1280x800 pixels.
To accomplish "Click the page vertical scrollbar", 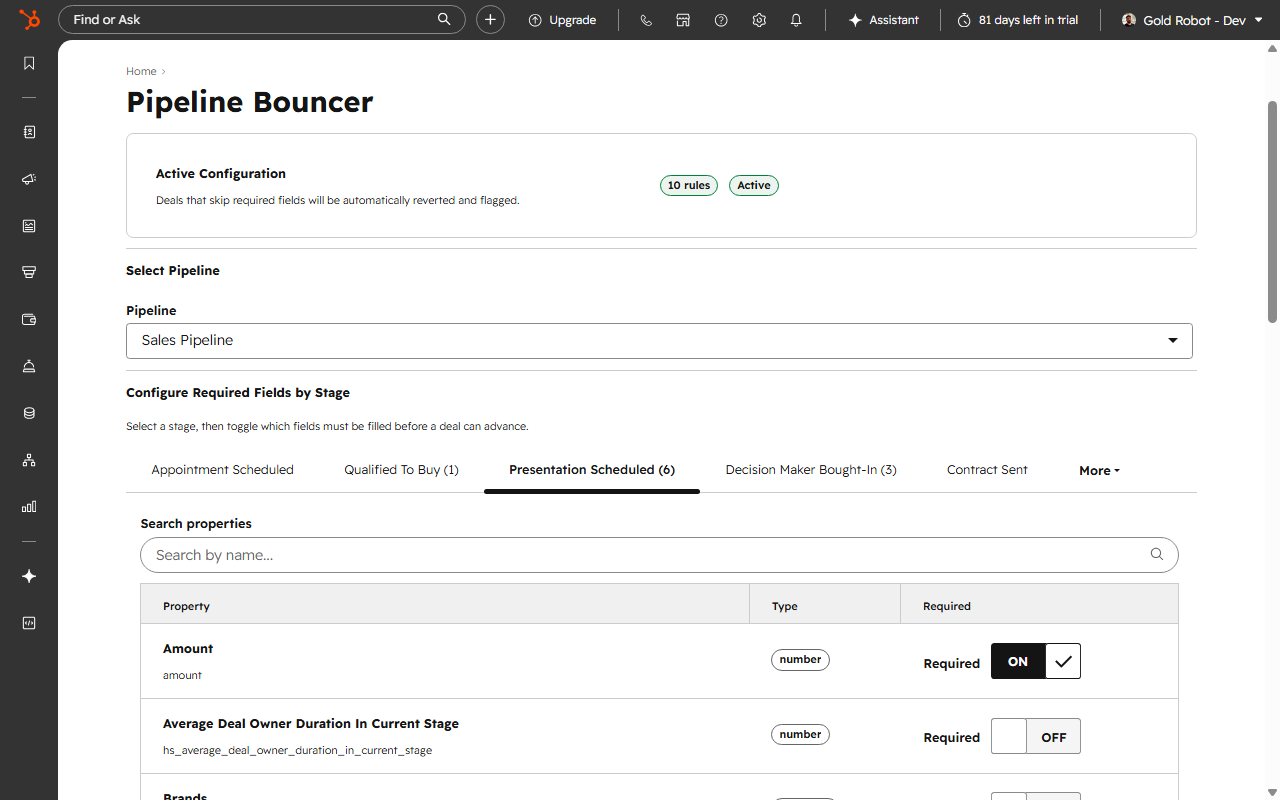I will pos(1273,211).
